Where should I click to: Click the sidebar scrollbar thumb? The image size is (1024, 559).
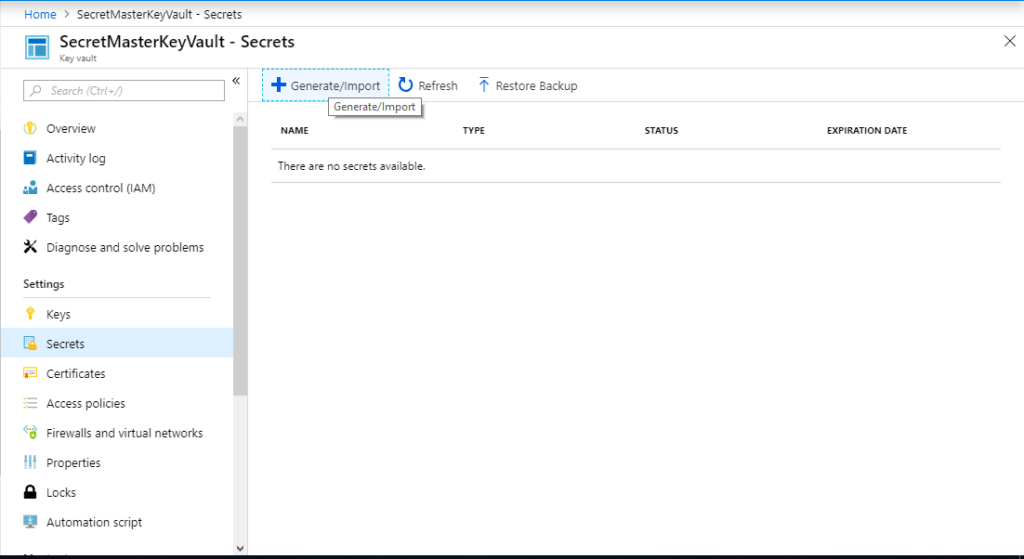(240, 261)
